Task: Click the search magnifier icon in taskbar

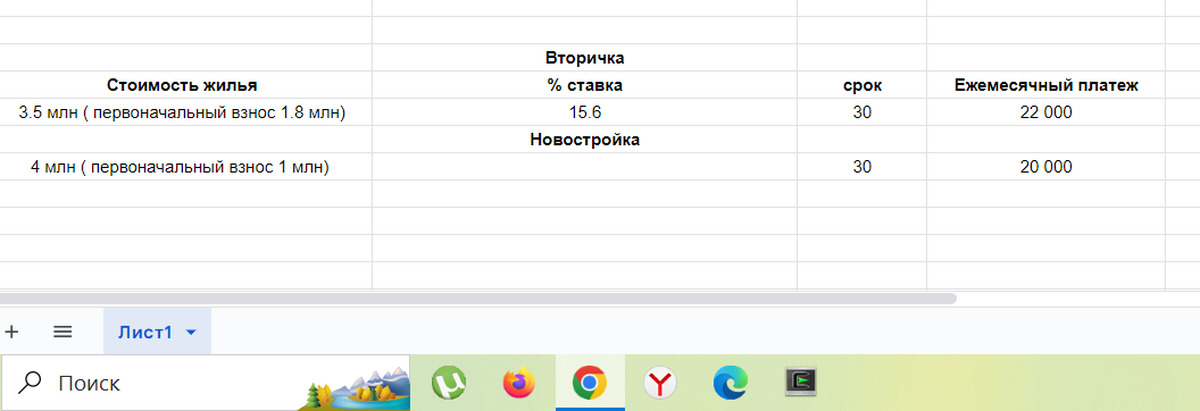Action: coord(31,382)
